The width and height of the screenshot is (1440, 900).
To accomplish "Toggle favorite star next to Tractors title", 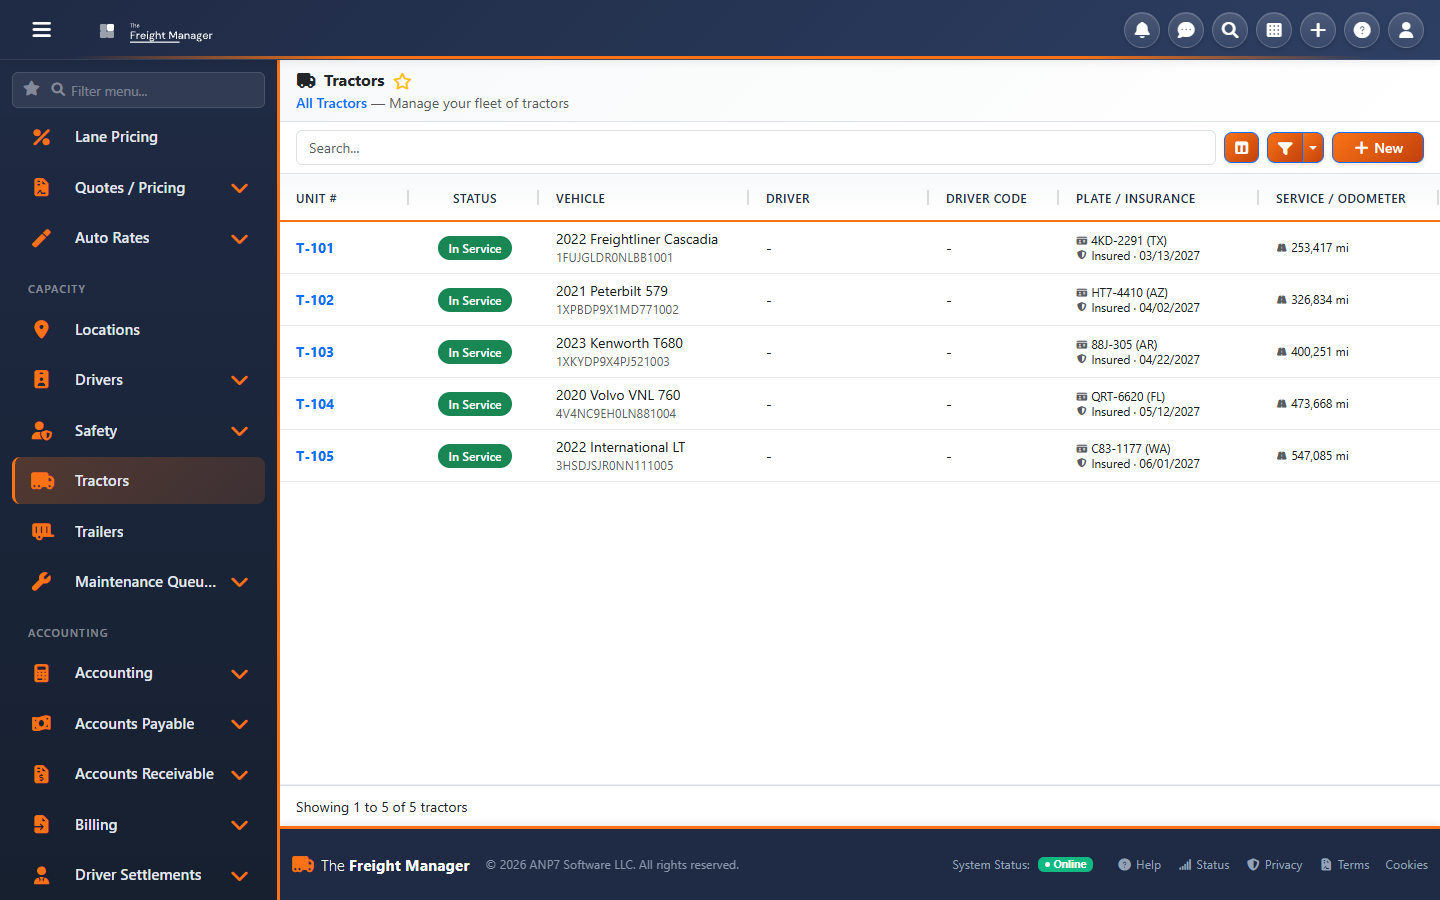I will click(x=402, y=81).
